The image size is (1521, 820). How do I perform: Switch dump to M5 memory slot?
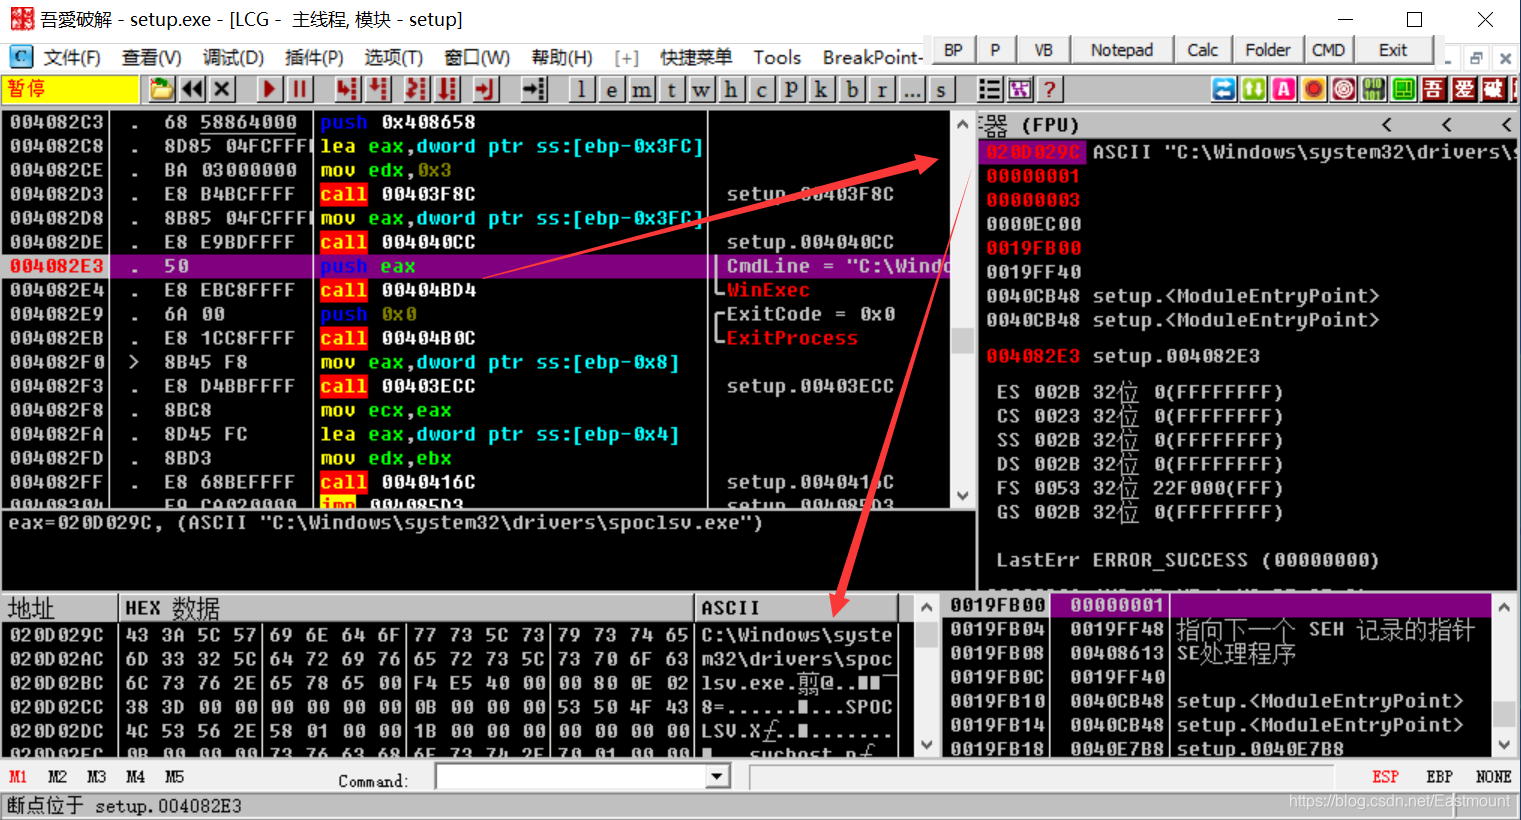click(175, 777)
